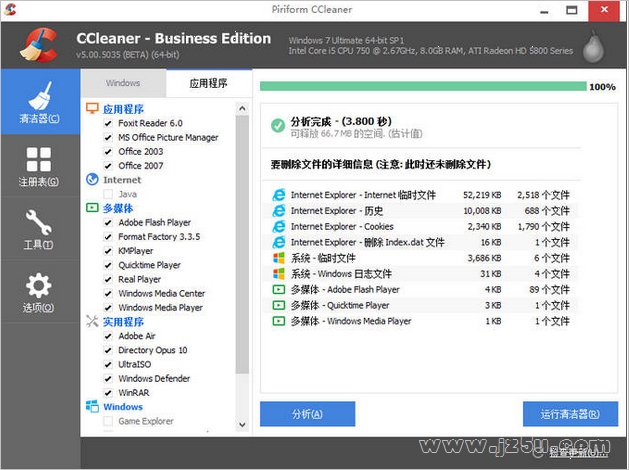
Task: Open the Cleaner (清洁器) section
Action: (40, 101)
